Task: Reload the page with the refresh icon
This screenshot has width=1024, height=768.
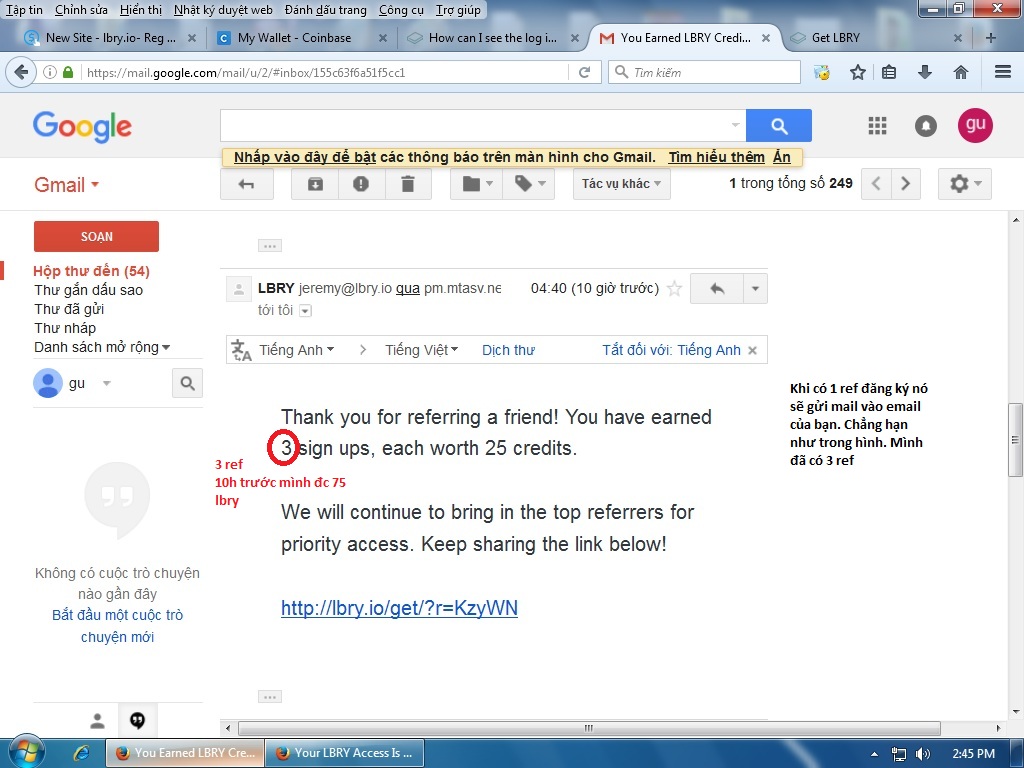Action: tap(584, 72)
